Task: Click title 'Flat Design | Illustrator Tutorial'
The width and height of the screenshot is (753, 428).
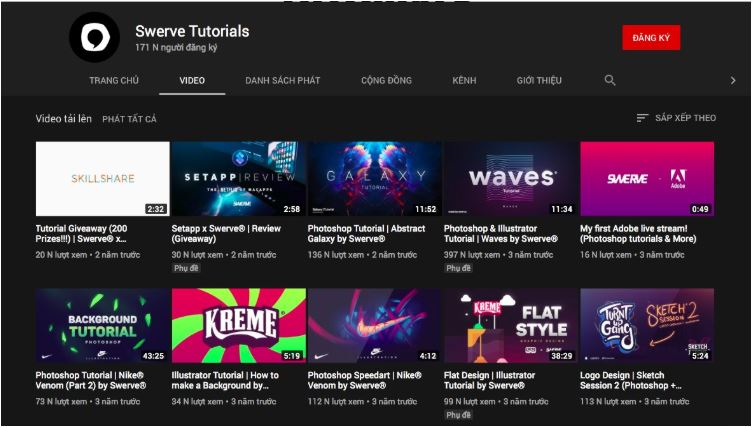Action: 489,380
